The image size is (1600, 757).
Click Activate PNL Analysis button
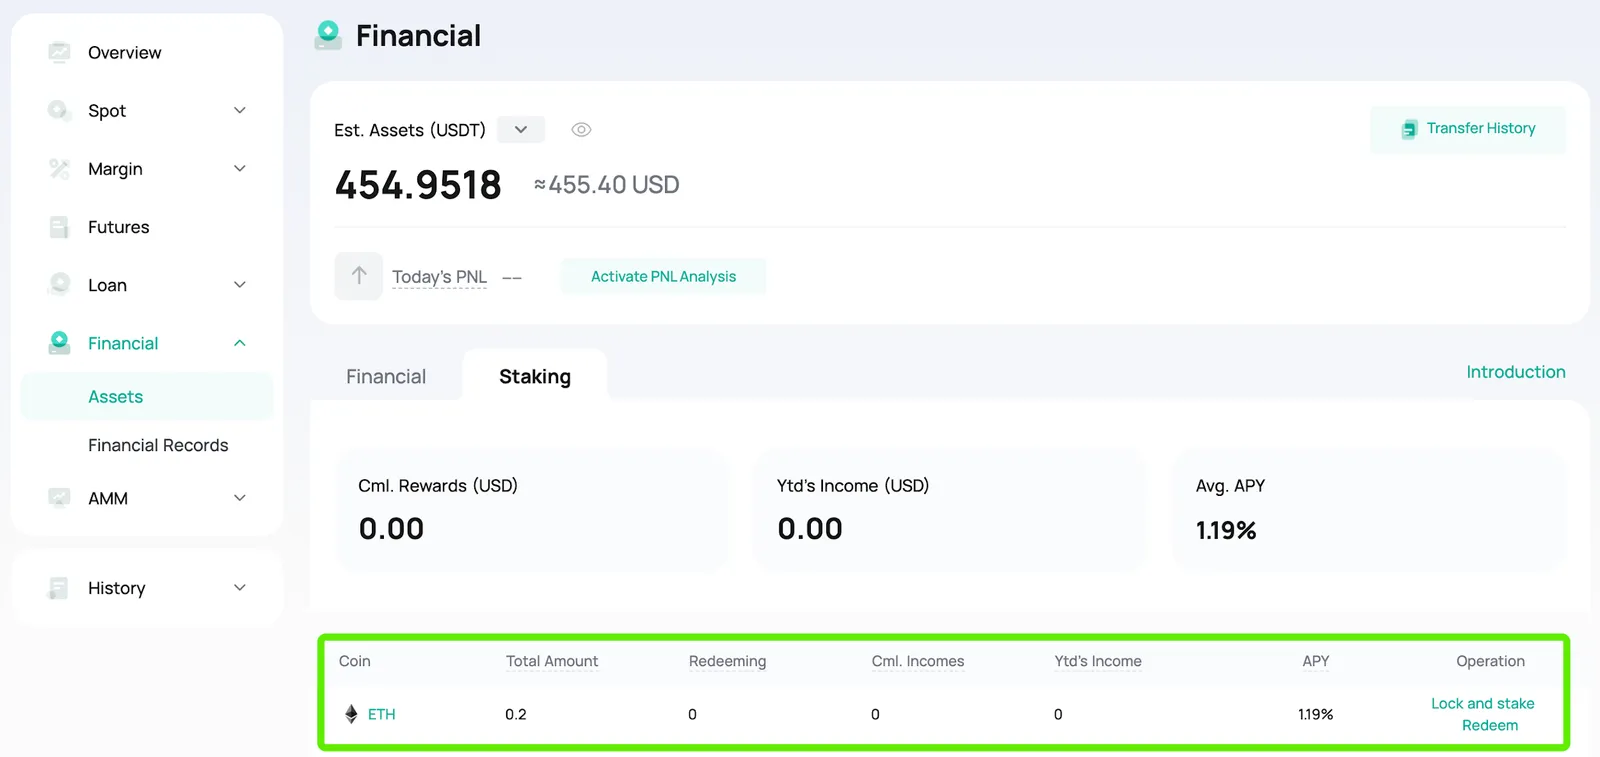[663, 276]
